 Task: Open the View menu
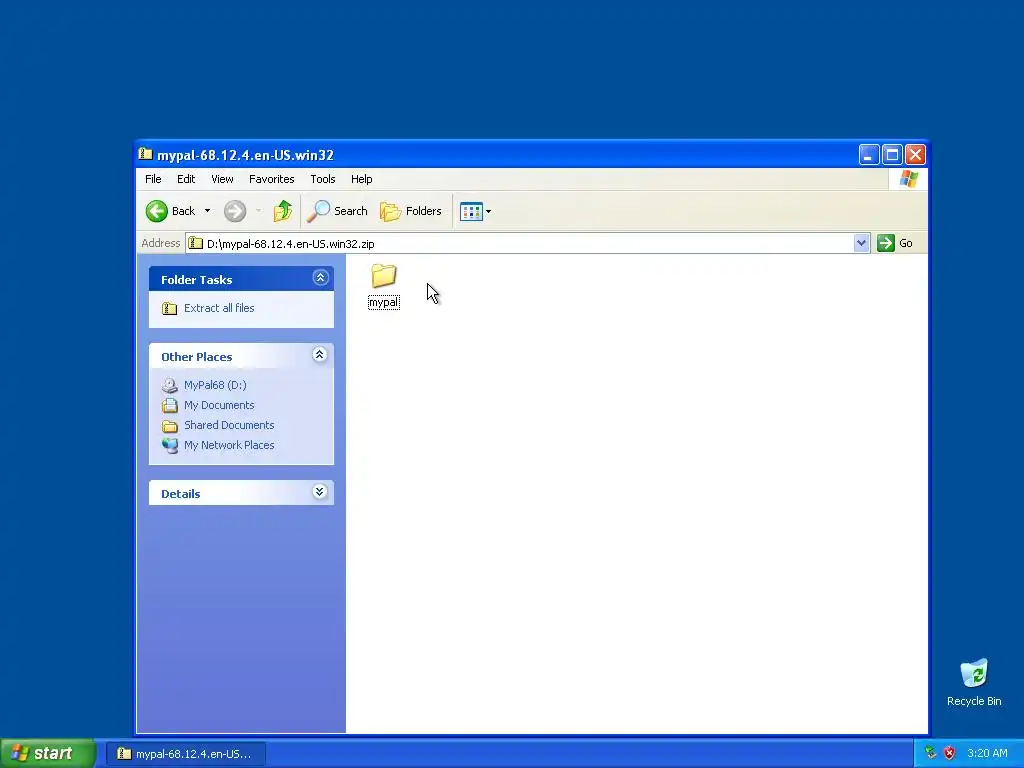pyautogui.click(x=222, y=179)
